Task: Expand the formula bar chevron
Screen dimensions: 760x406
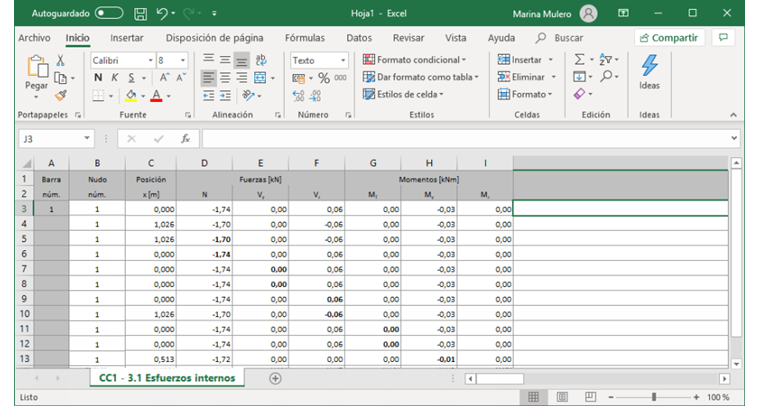Action: point(734,139)
